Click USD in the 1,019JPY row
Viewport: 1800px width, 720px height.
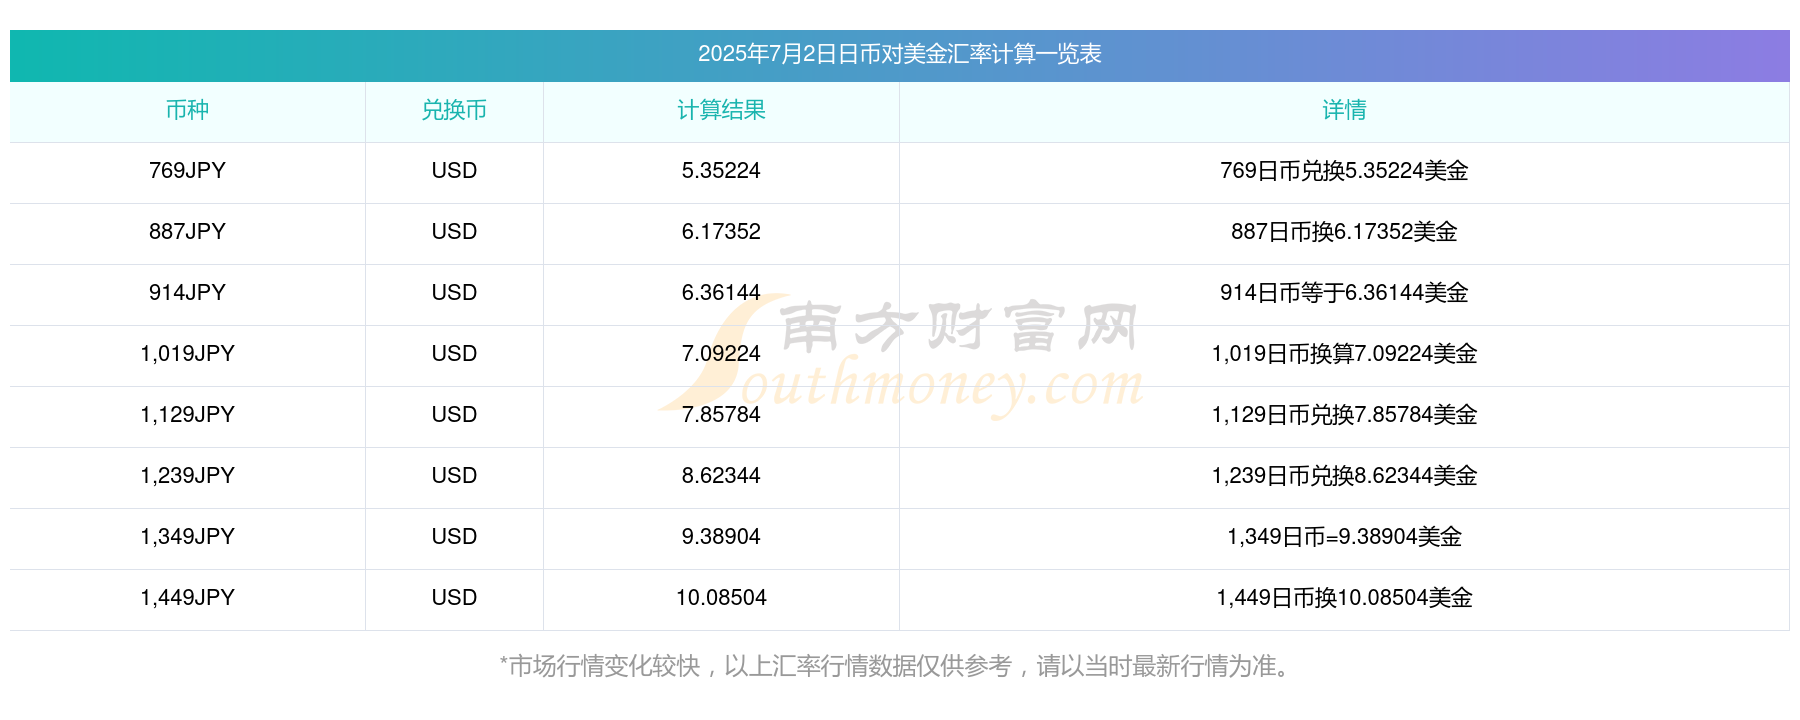coord(454,354)
